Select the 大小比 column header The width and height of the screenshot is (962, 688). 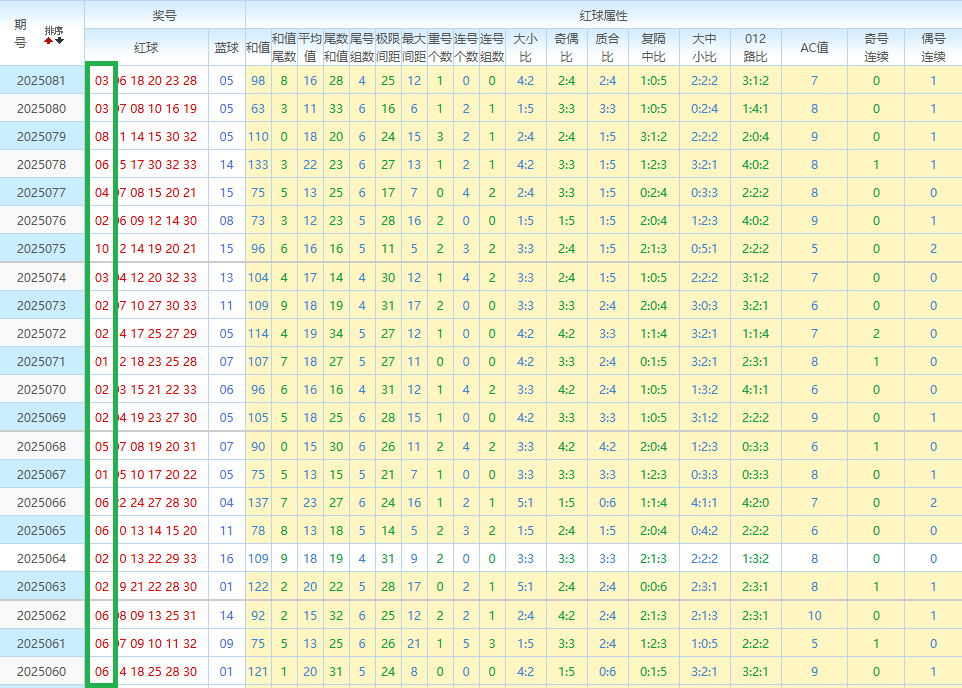coord(525,47)
